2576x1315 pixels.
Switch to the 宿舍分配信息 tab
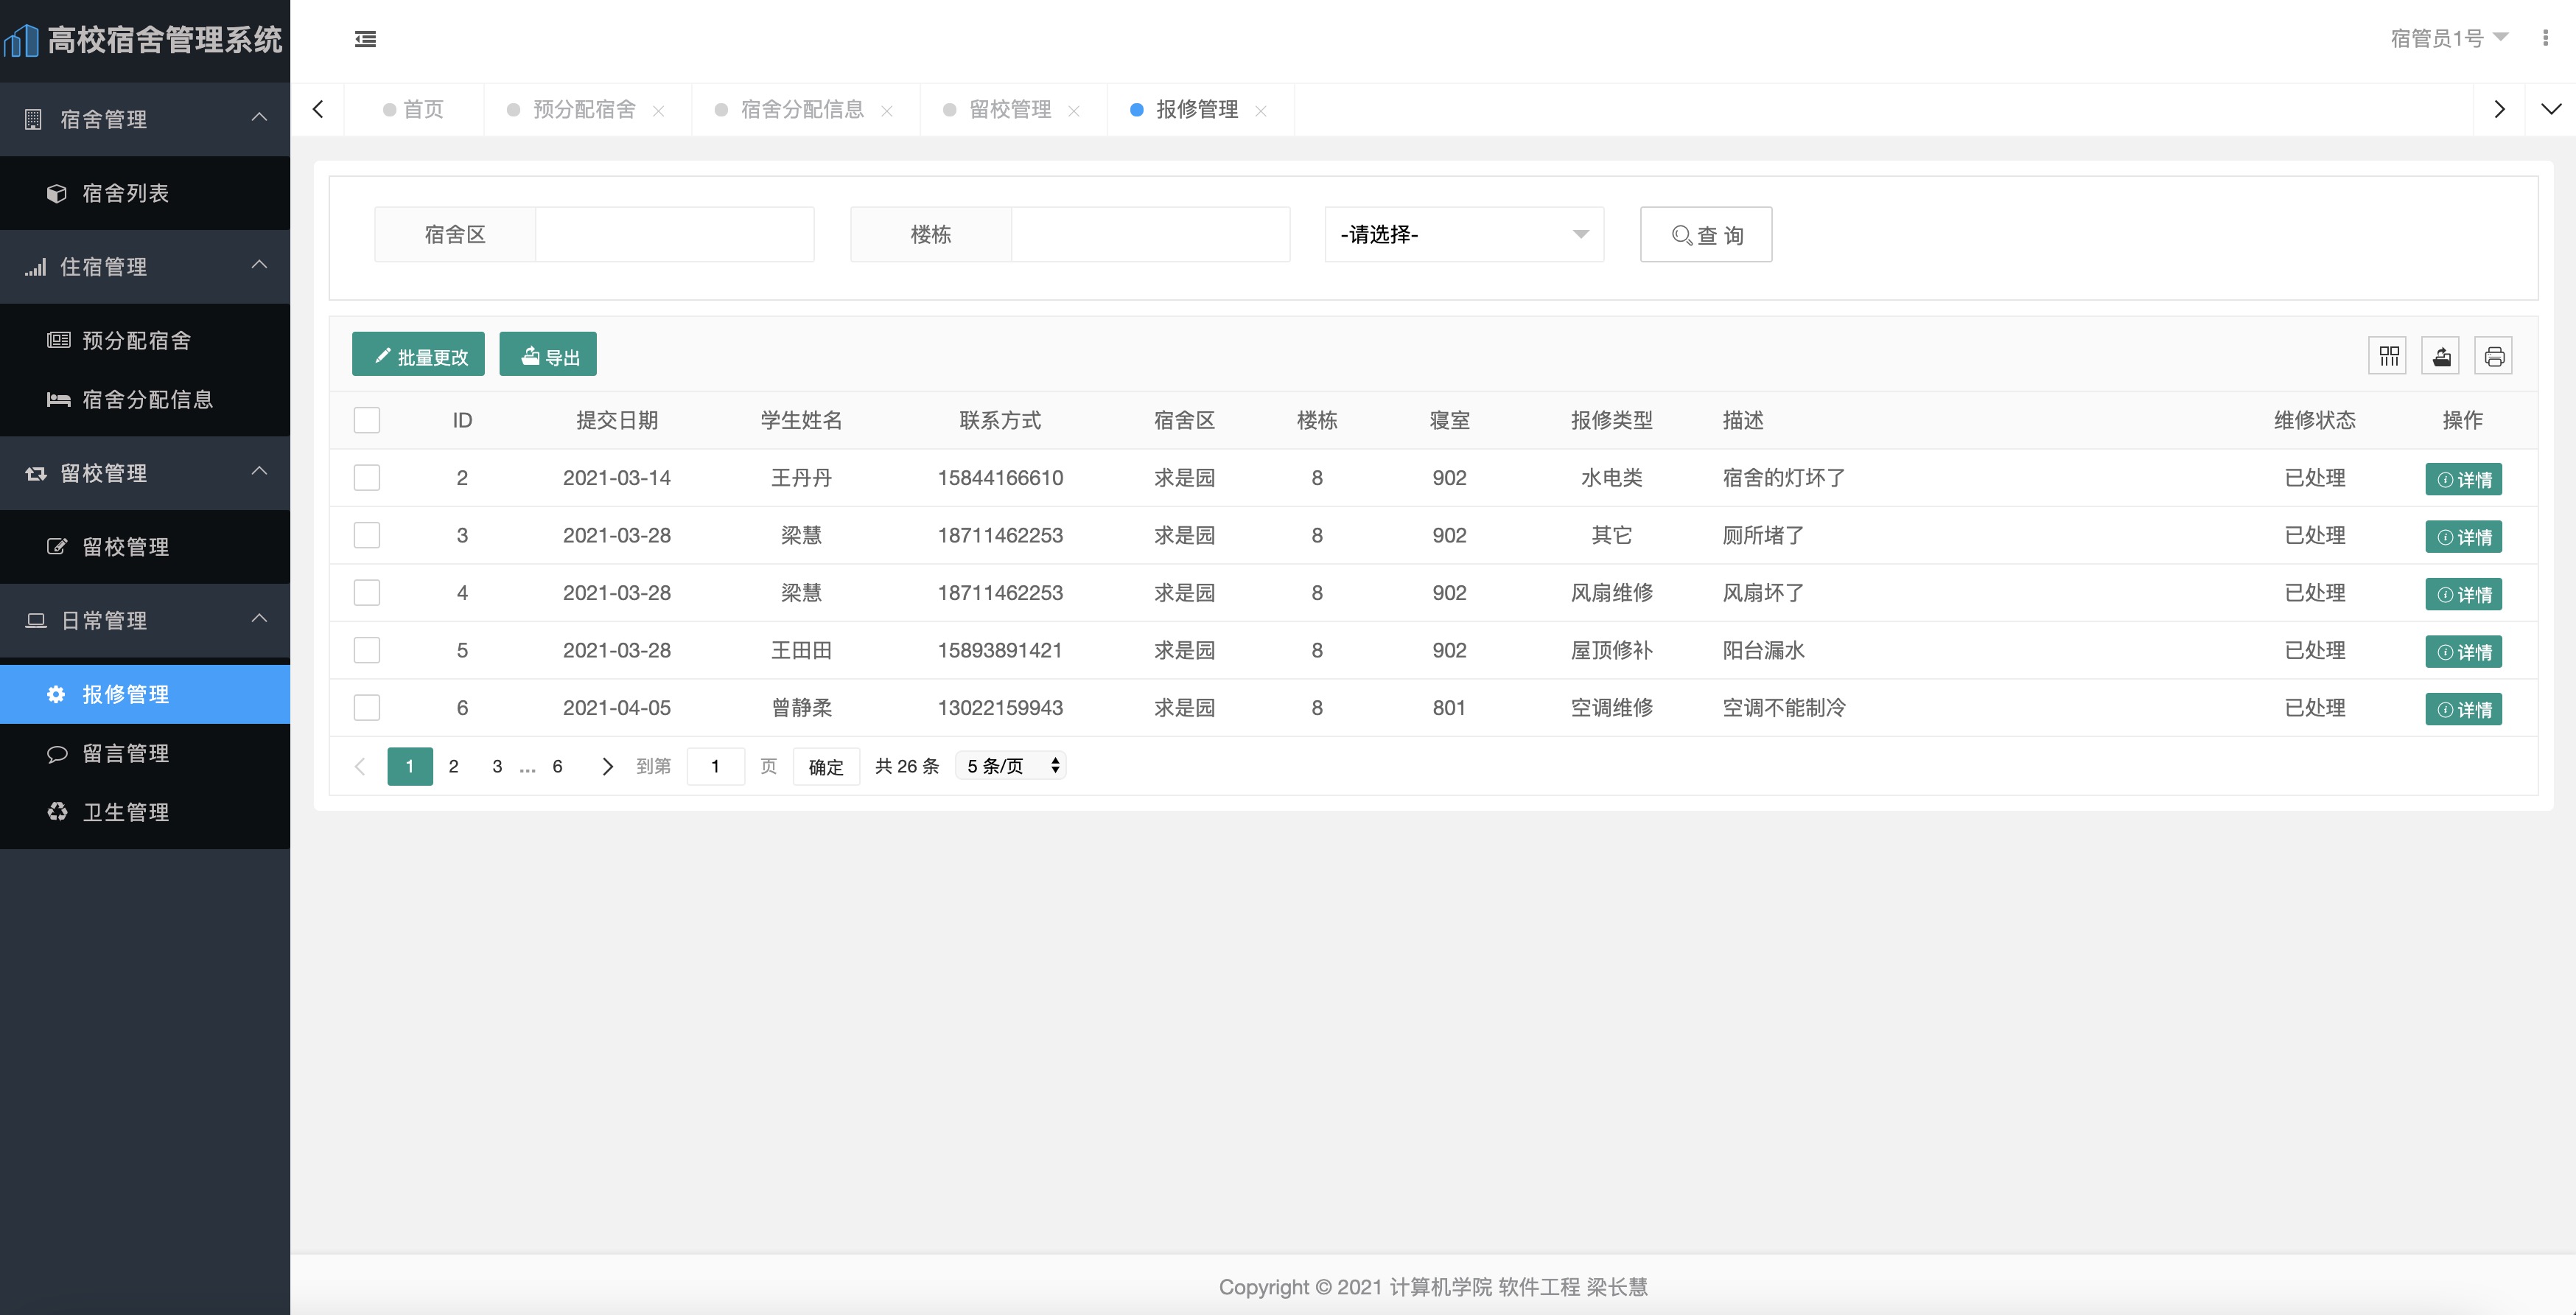click(x=802, y=109)
